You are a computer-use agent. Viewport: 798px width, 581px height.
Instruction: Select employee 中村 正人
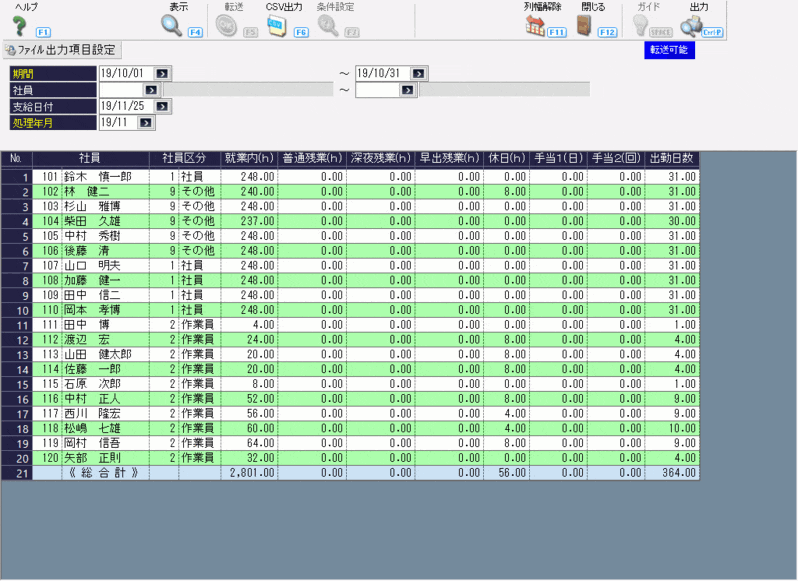click(92, 398)
